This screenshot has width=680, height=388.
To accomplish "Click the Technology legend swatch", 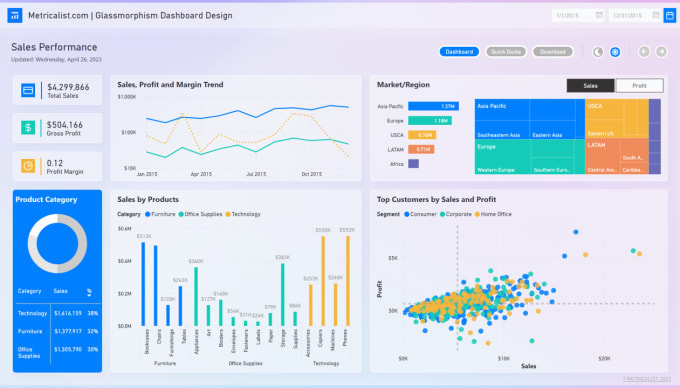I will pos(228,214).
